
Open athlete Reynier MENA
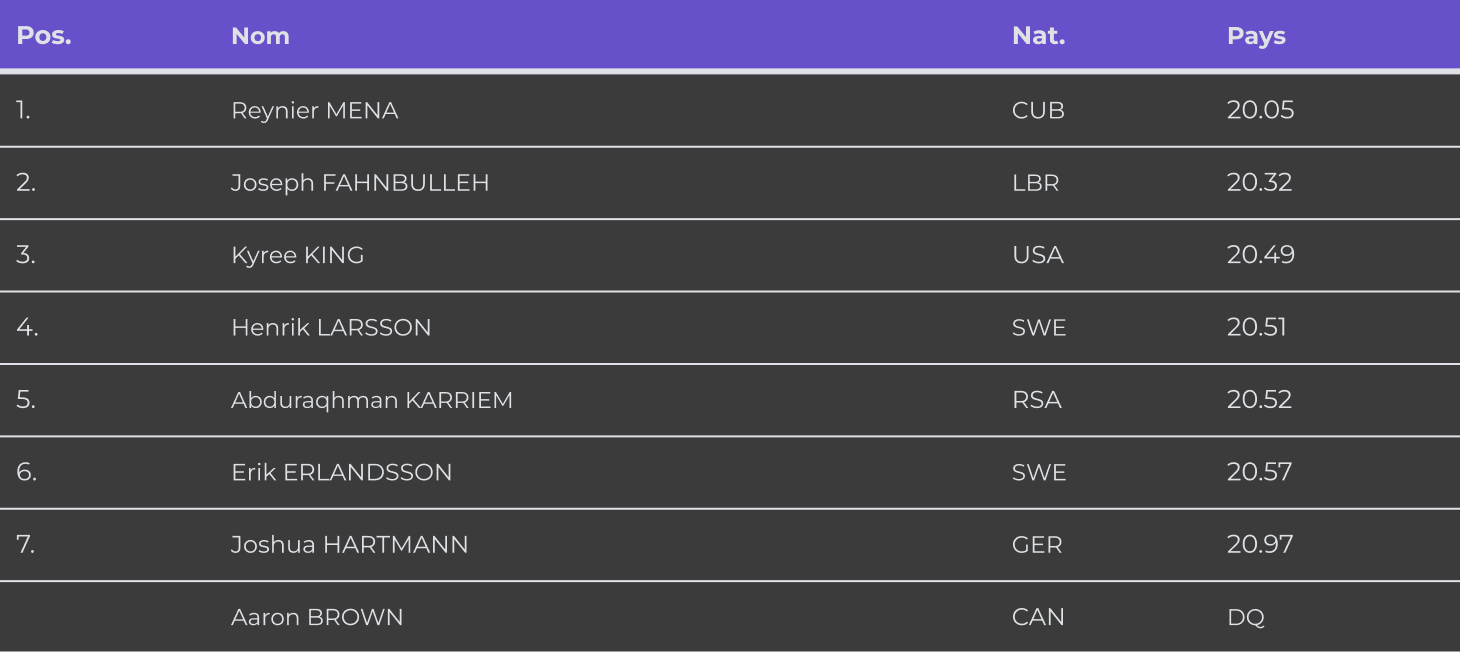[x=314, y=110]
